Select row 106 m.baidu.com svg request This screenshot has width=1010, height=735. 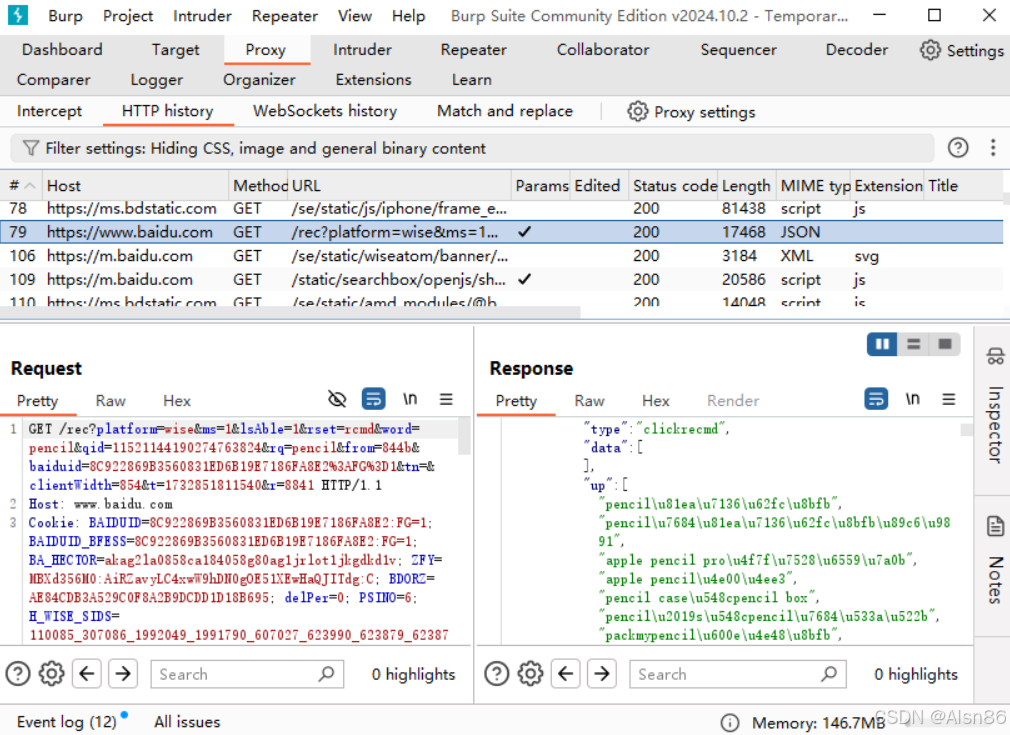click(x=502, y=256)
